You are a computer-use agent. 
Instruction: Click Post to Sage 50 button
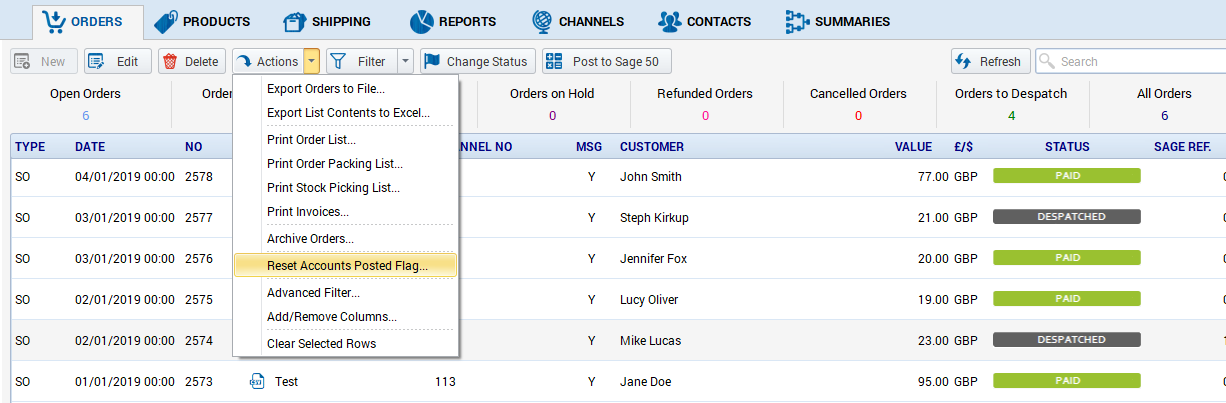[606, 61]
